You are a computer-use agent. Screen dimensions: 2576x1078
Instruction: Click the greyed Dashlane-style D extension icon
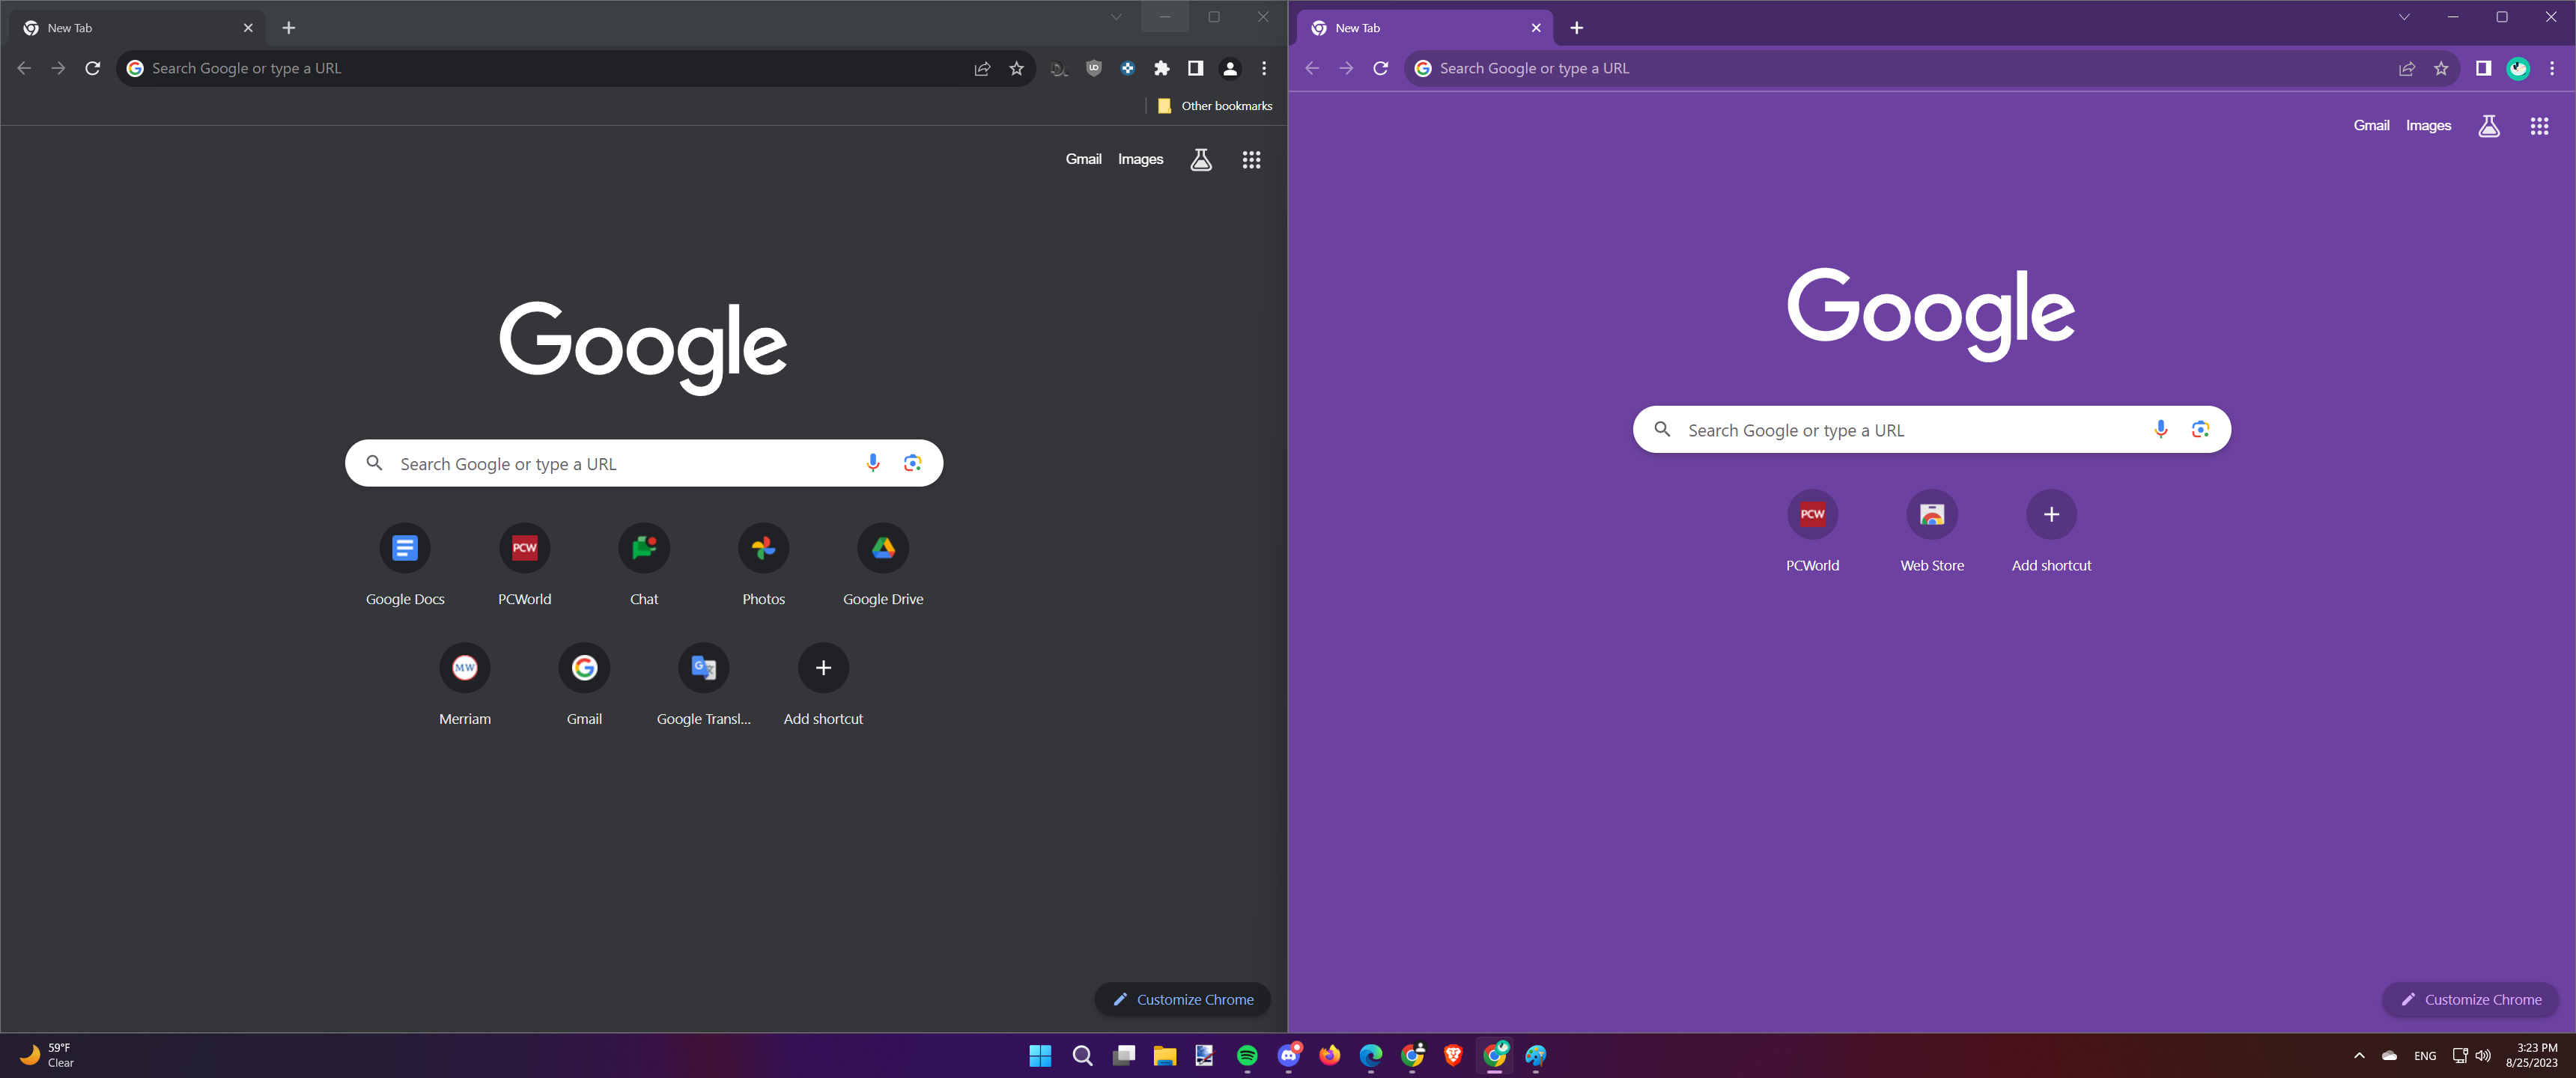[1059, 68]
